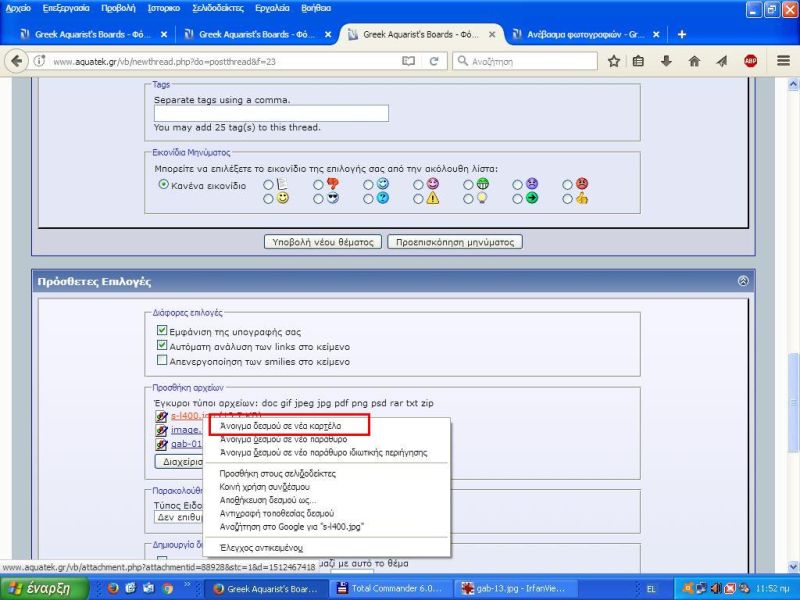Image resolution: width=800 pixels, height=600 pixels.
Task: Select the 'Κανένα εικονίδιο' radio button
Action: (x=164, y=185)
